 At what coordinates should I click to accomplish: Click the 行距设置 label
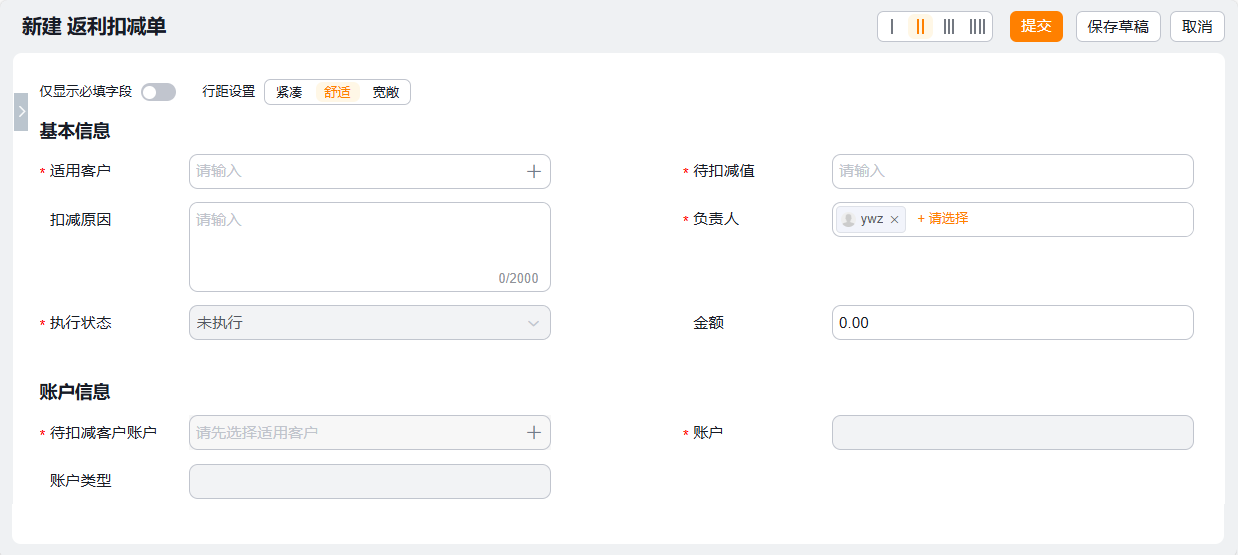[229, 92]
